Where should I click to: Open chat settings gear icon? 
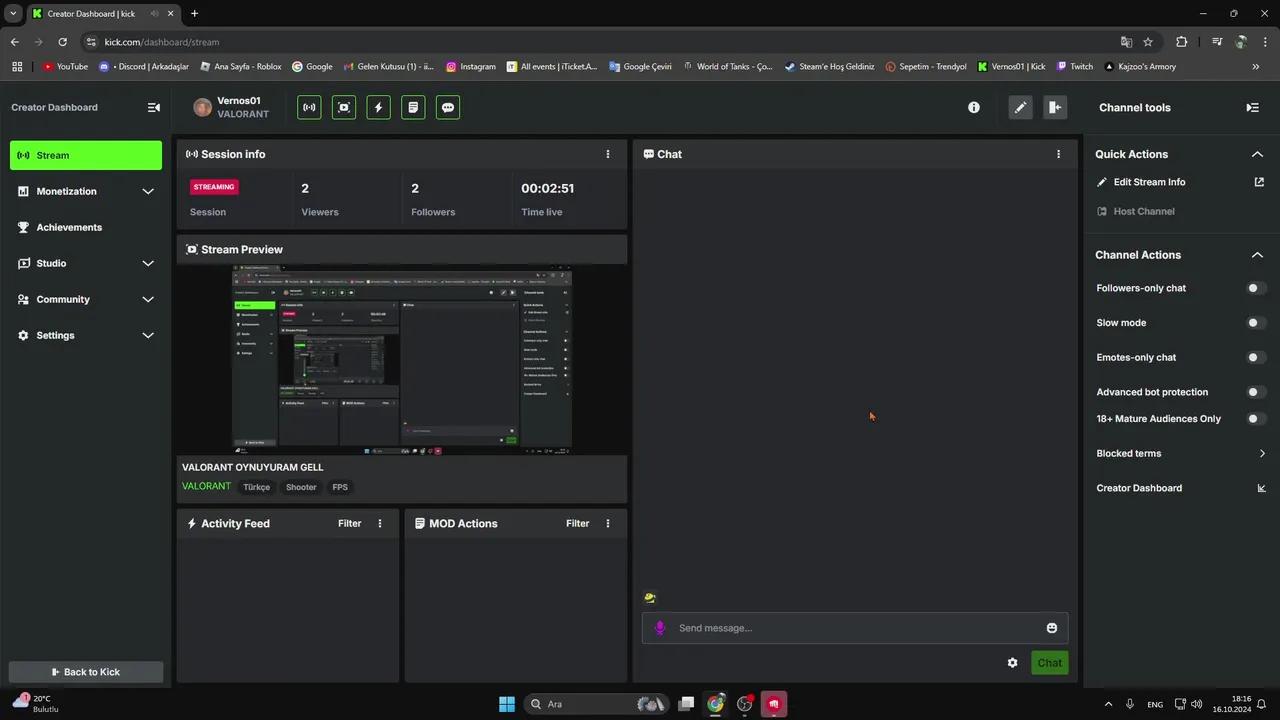(x=1013, y=663)
